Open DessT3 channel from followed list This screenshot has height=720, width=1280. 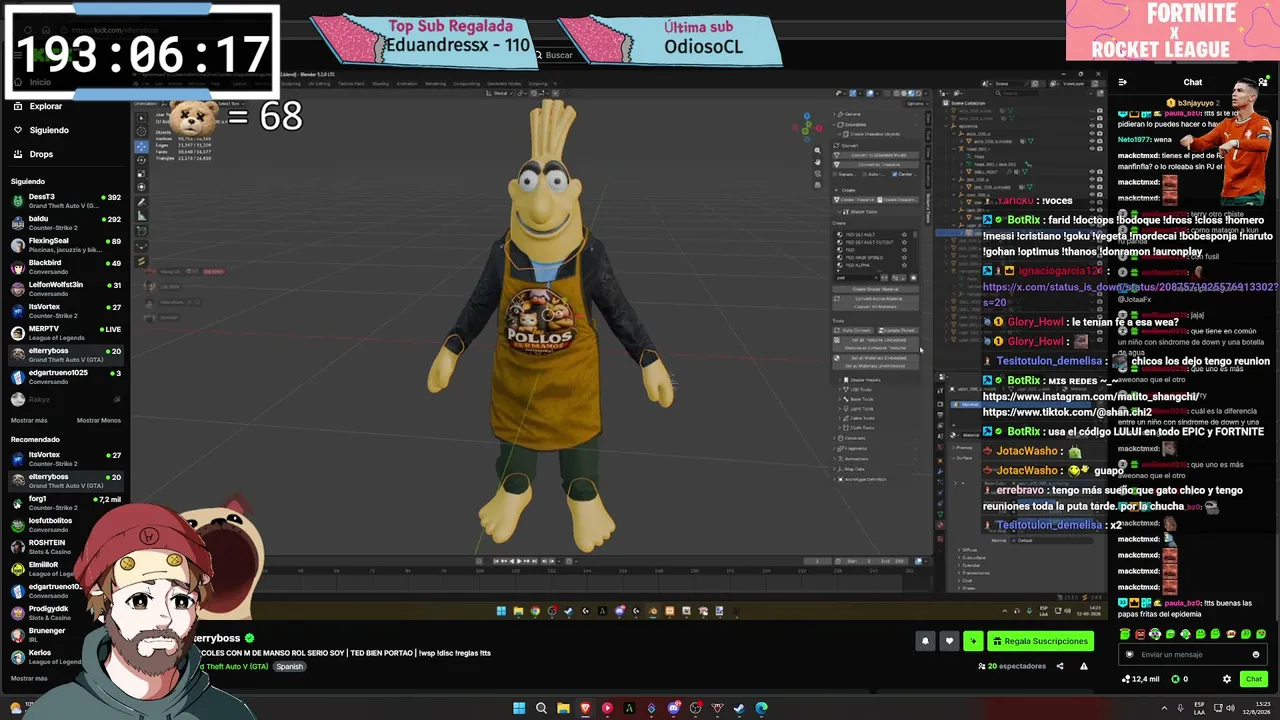point(65,201)
